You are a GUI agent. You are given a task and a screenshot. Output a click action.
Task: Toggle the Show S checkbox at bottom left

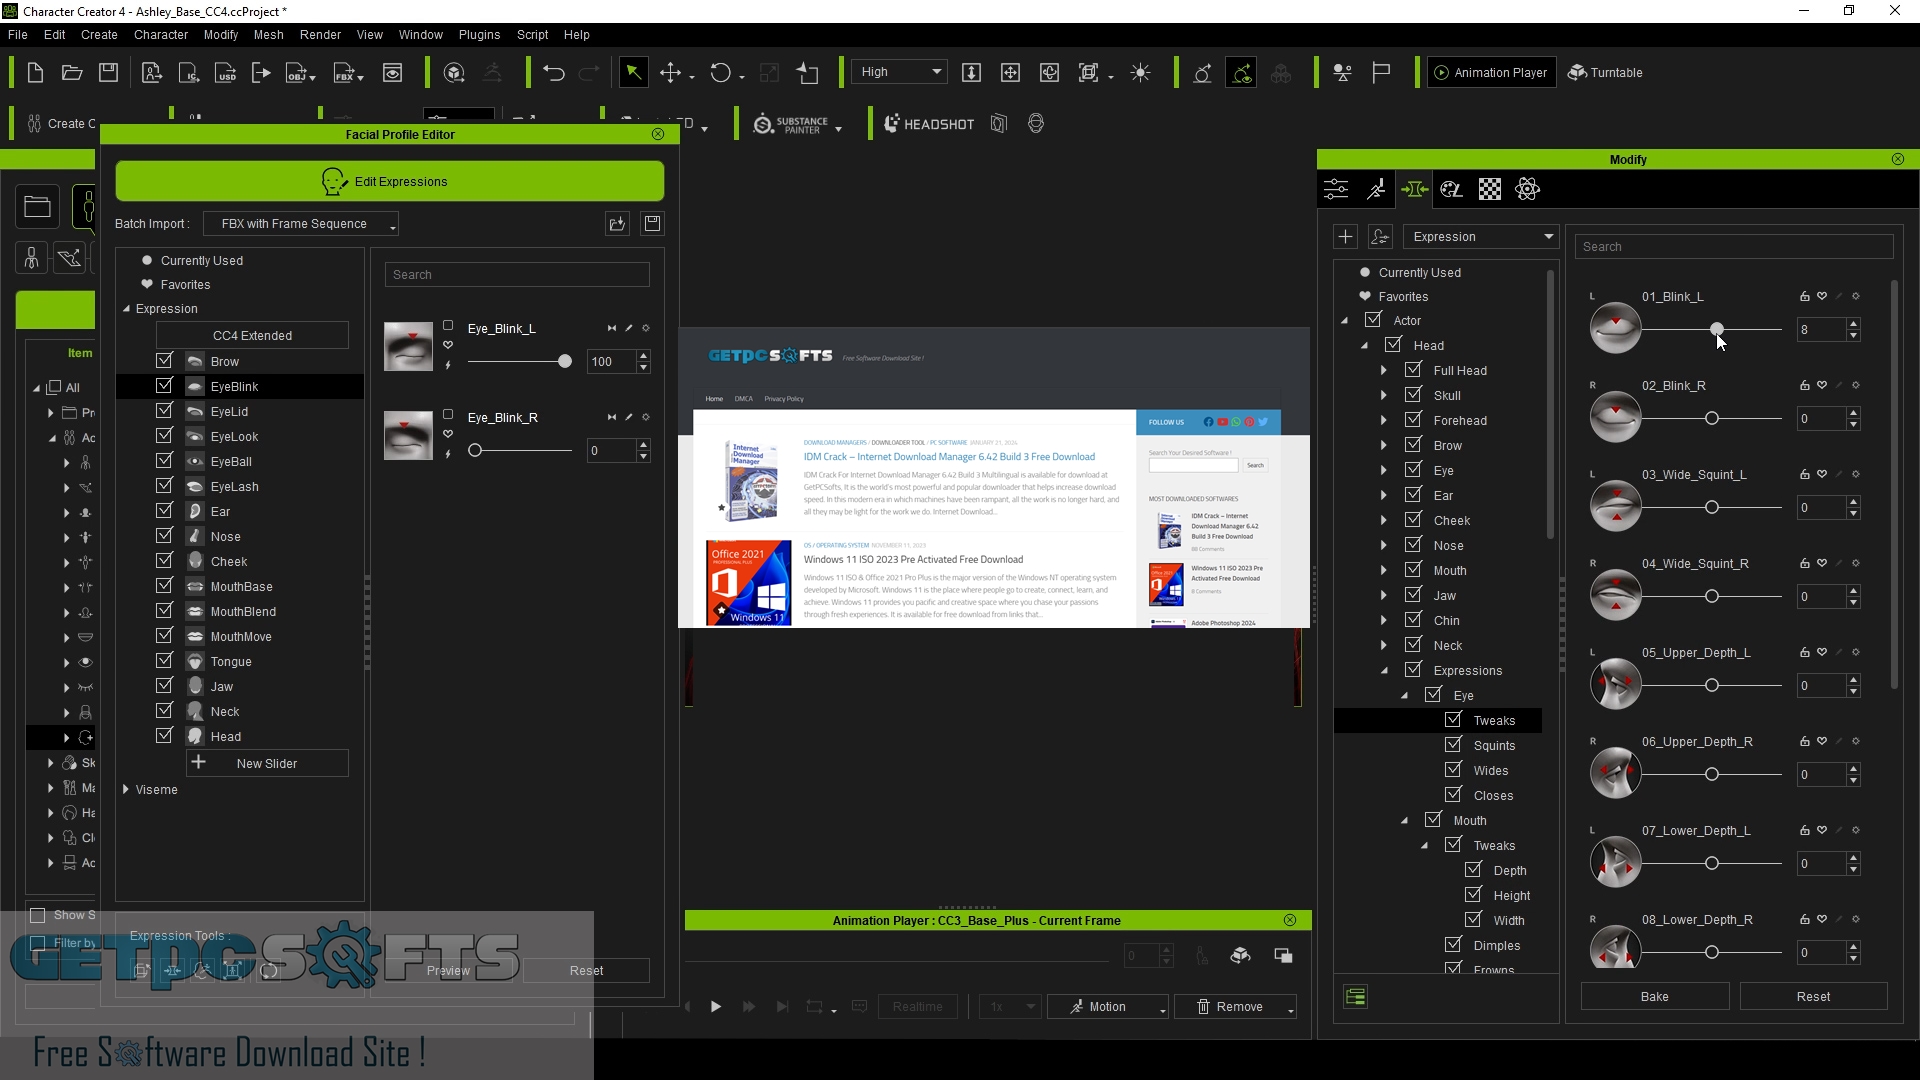pos(38,915)
